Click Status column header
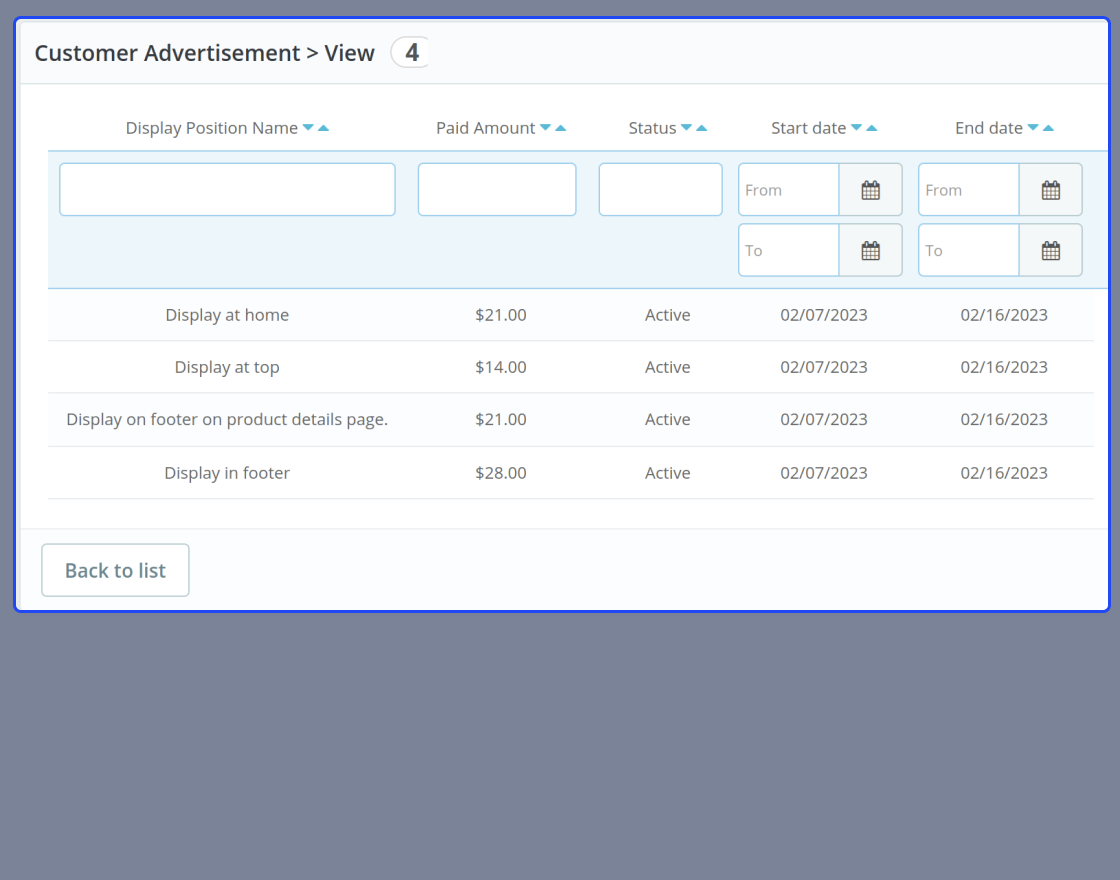Screen dimensions: 1120x880 [x=652, y=128]
